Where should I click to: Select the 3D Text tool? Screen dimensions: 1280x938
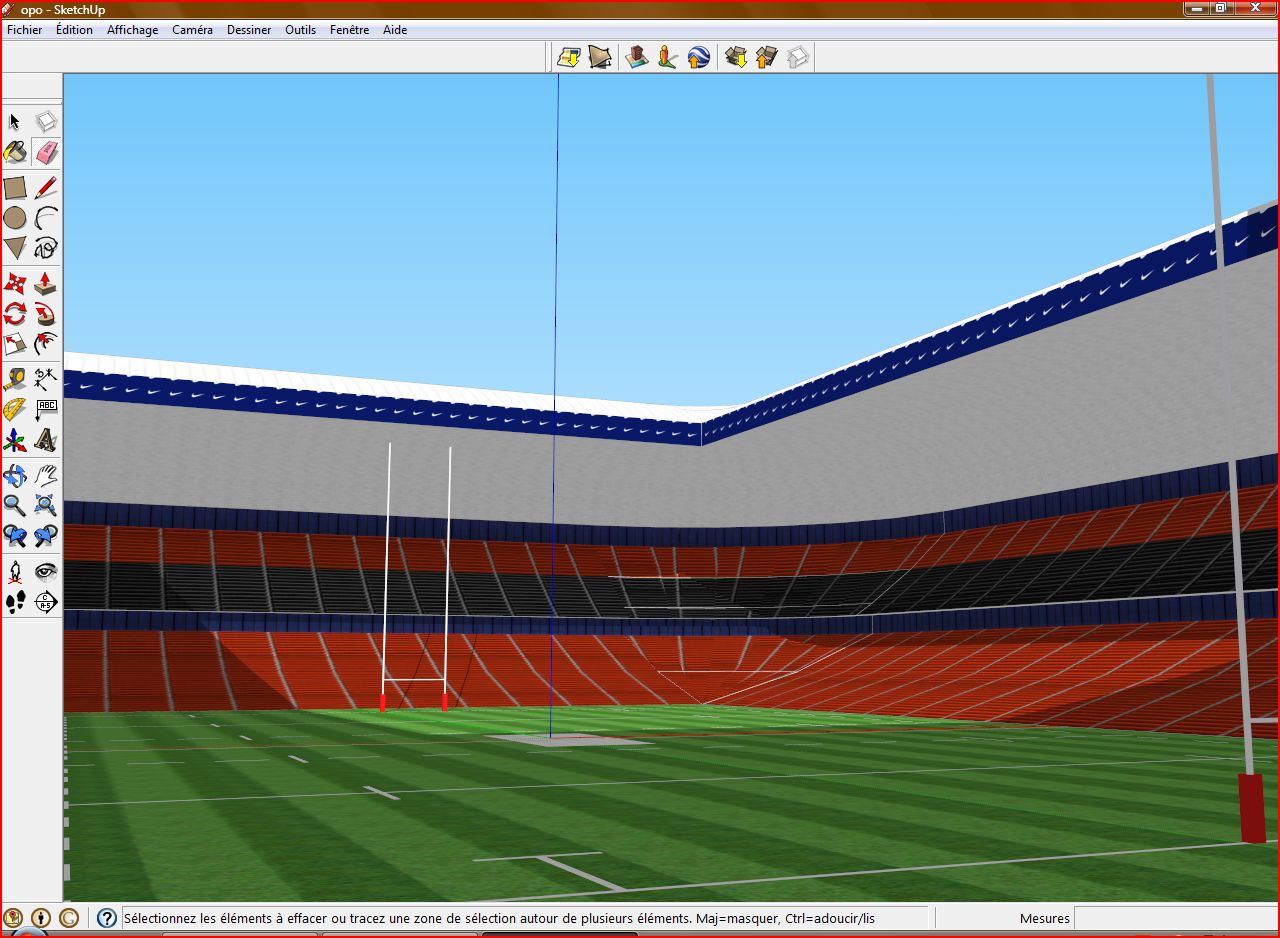click(46, 440)
